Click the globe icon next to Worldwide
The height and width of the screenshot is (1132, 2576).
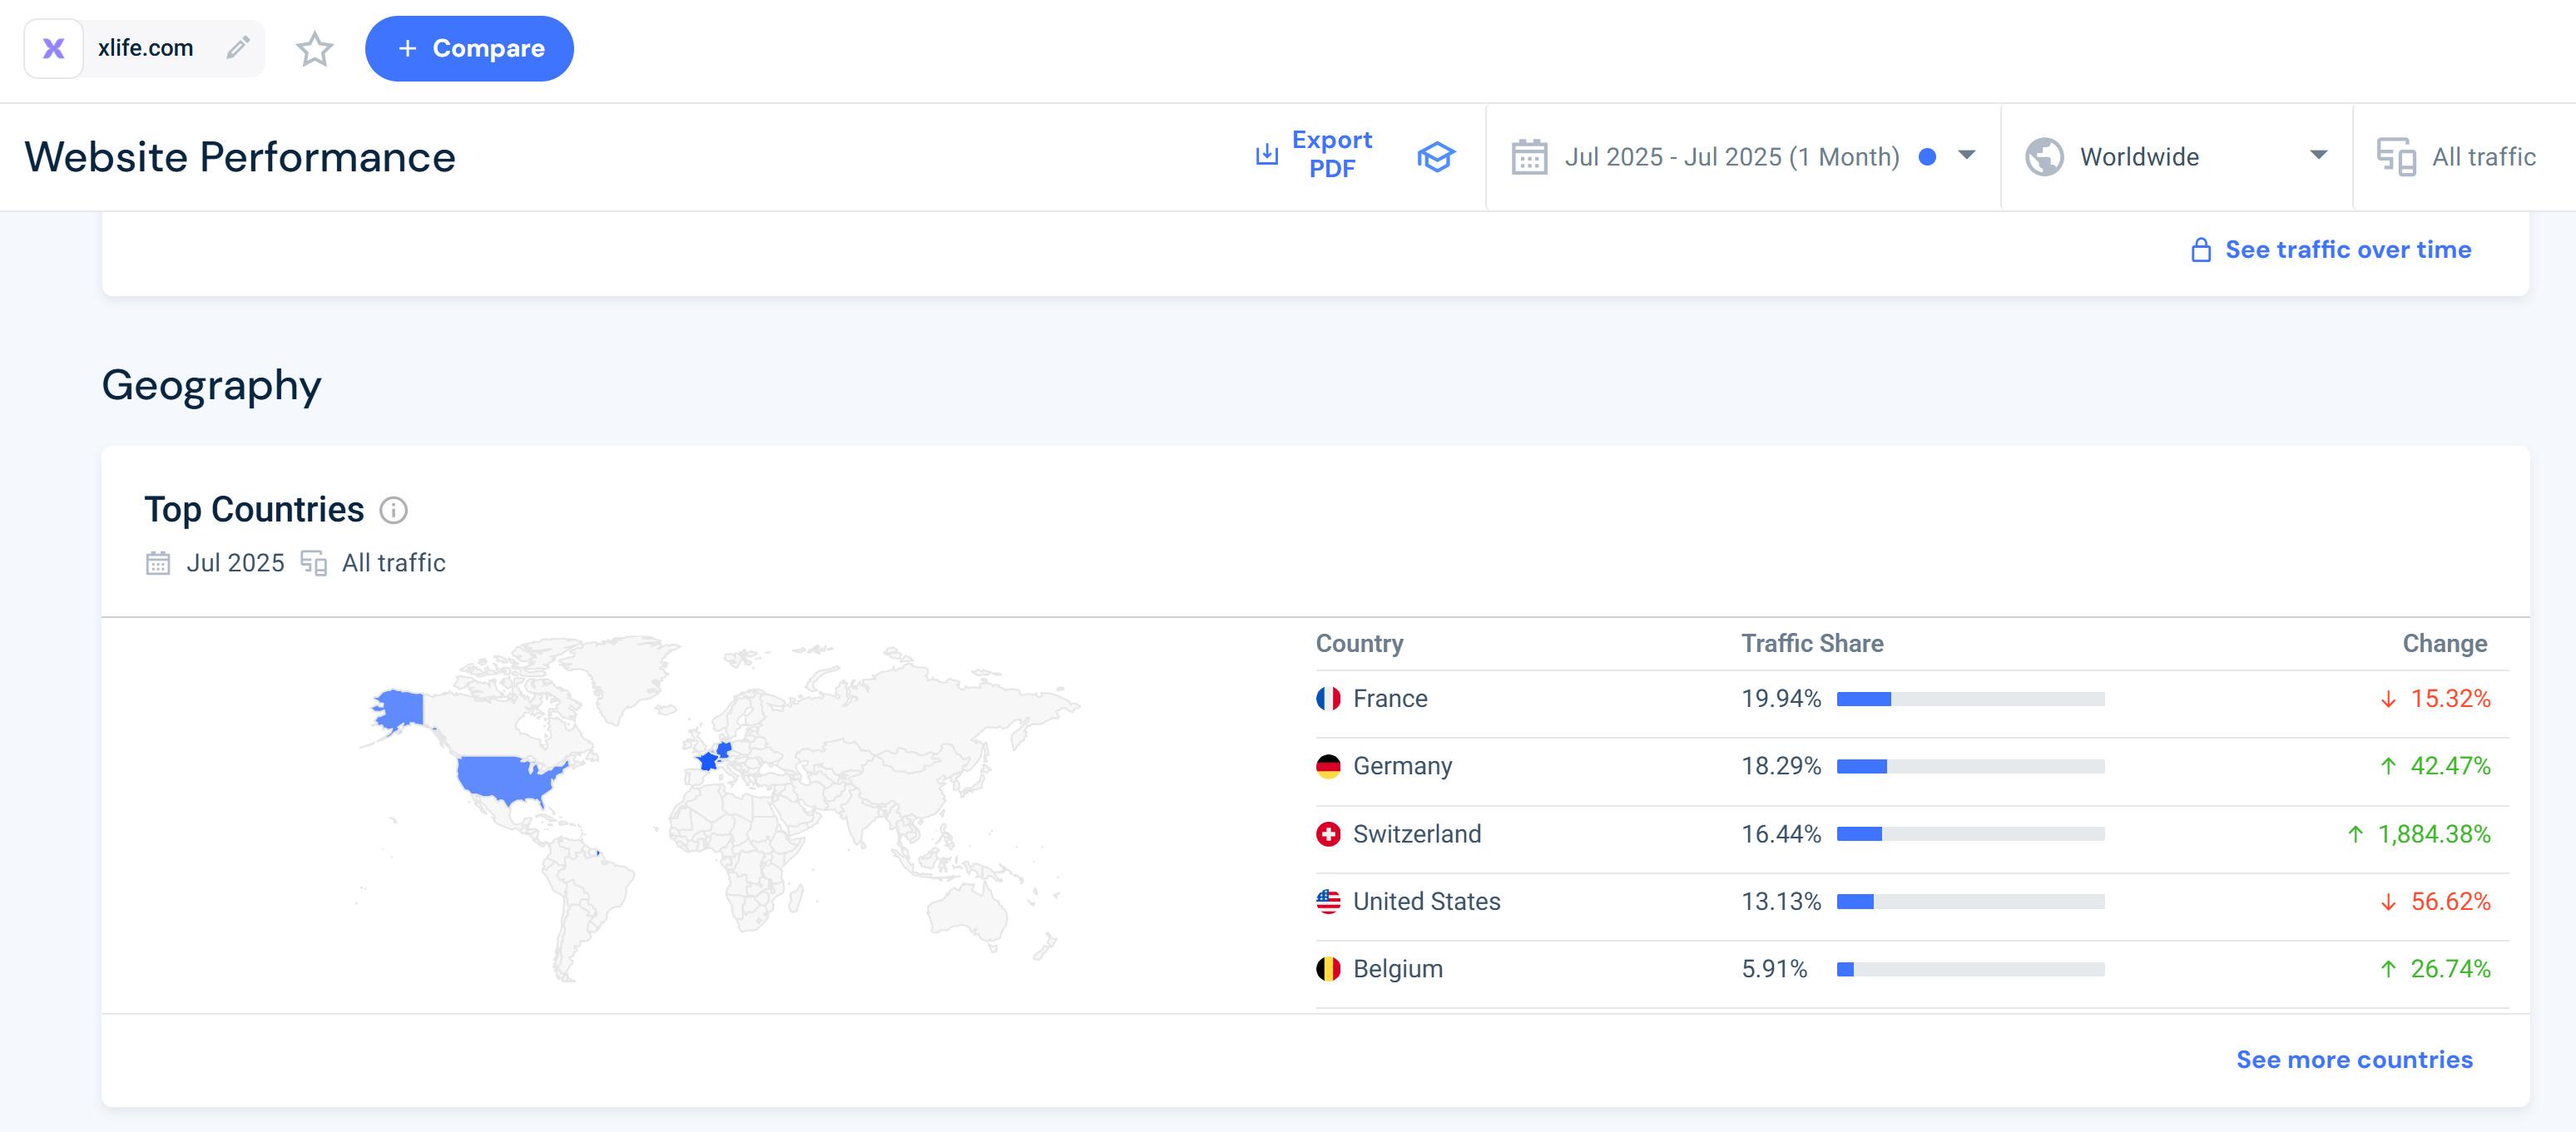pyautogui.click(x=2044, y=157)
